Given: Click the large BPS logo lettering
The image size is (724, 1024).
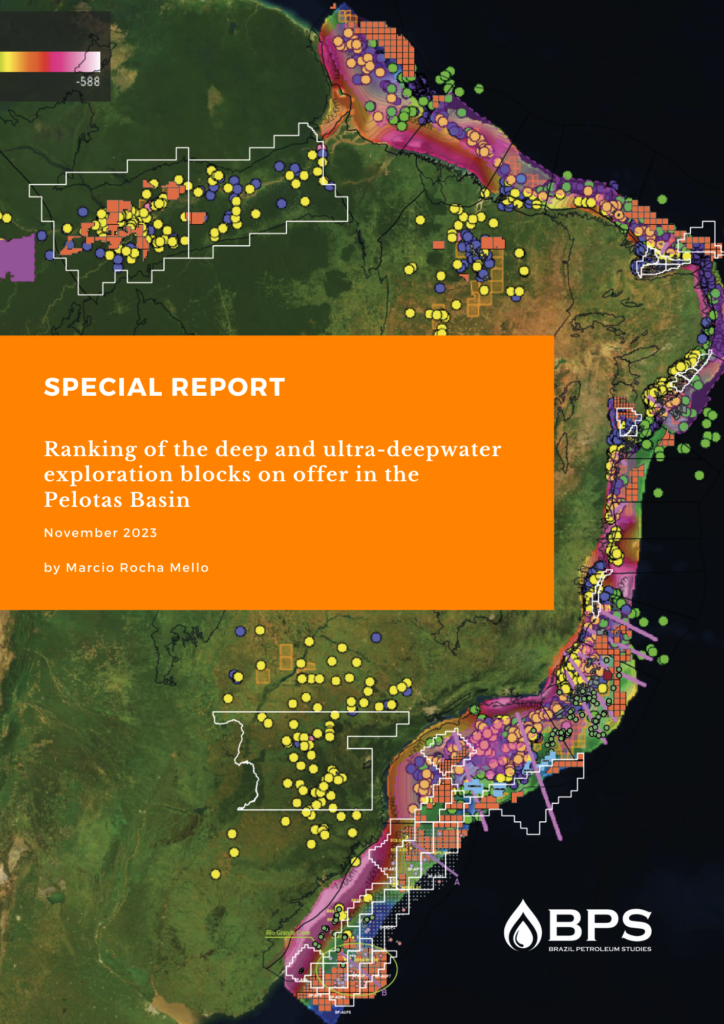Looking at the screenshot, I should point(598,921).
